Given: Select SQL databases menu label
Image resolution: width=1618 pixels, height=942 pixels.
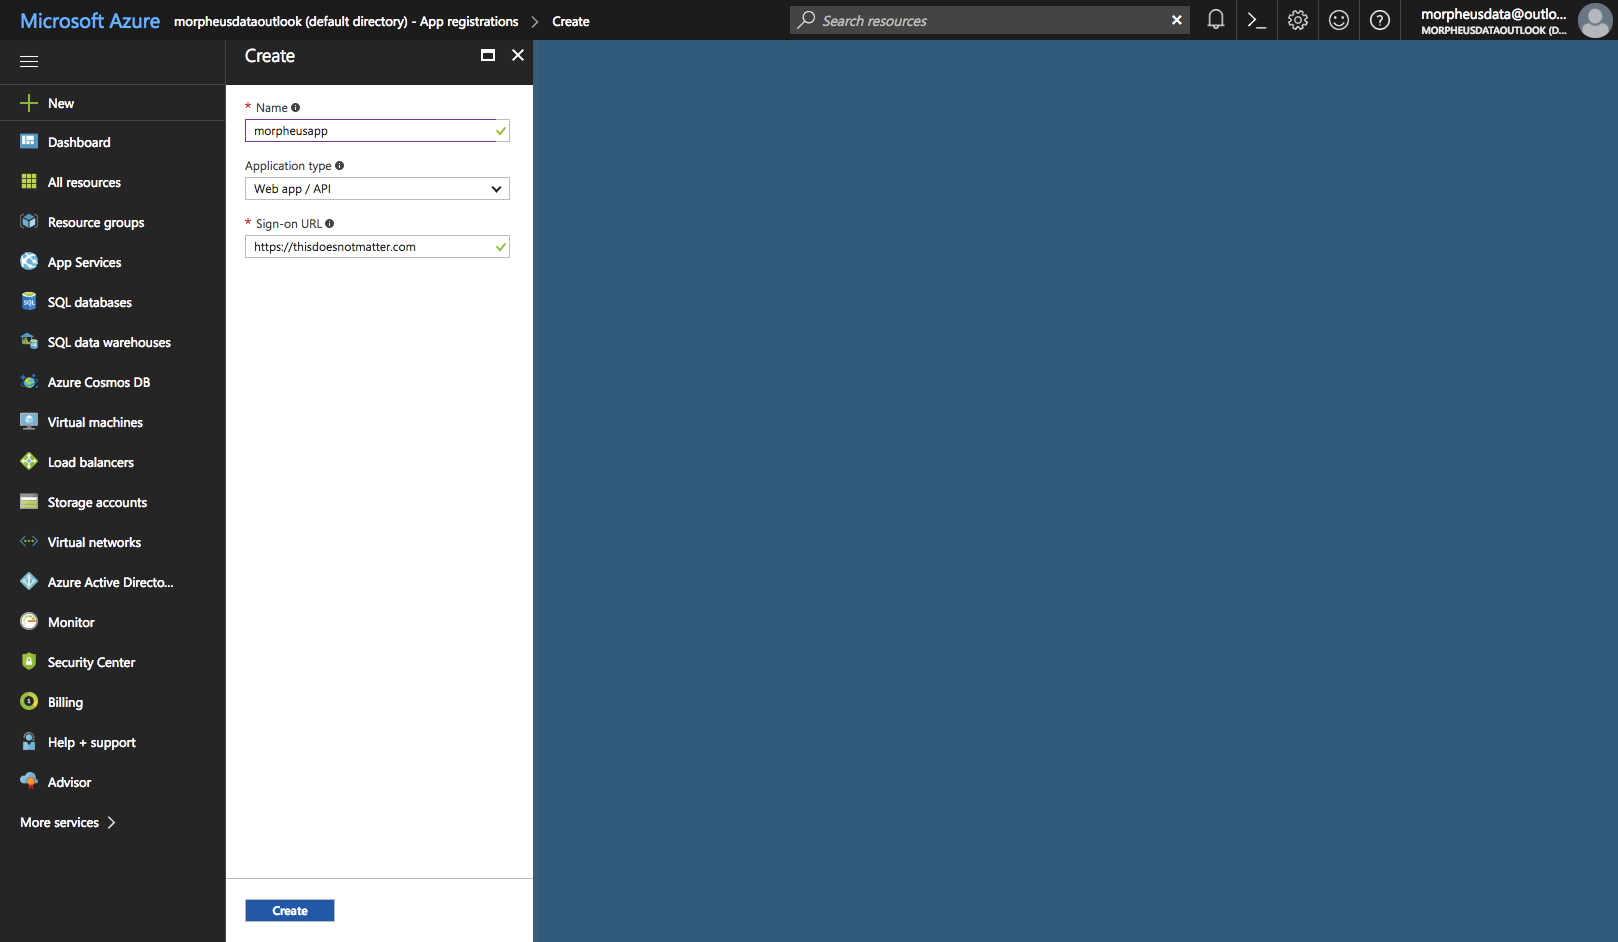Looking at the screenshot, I should click(x=90, y=302).
